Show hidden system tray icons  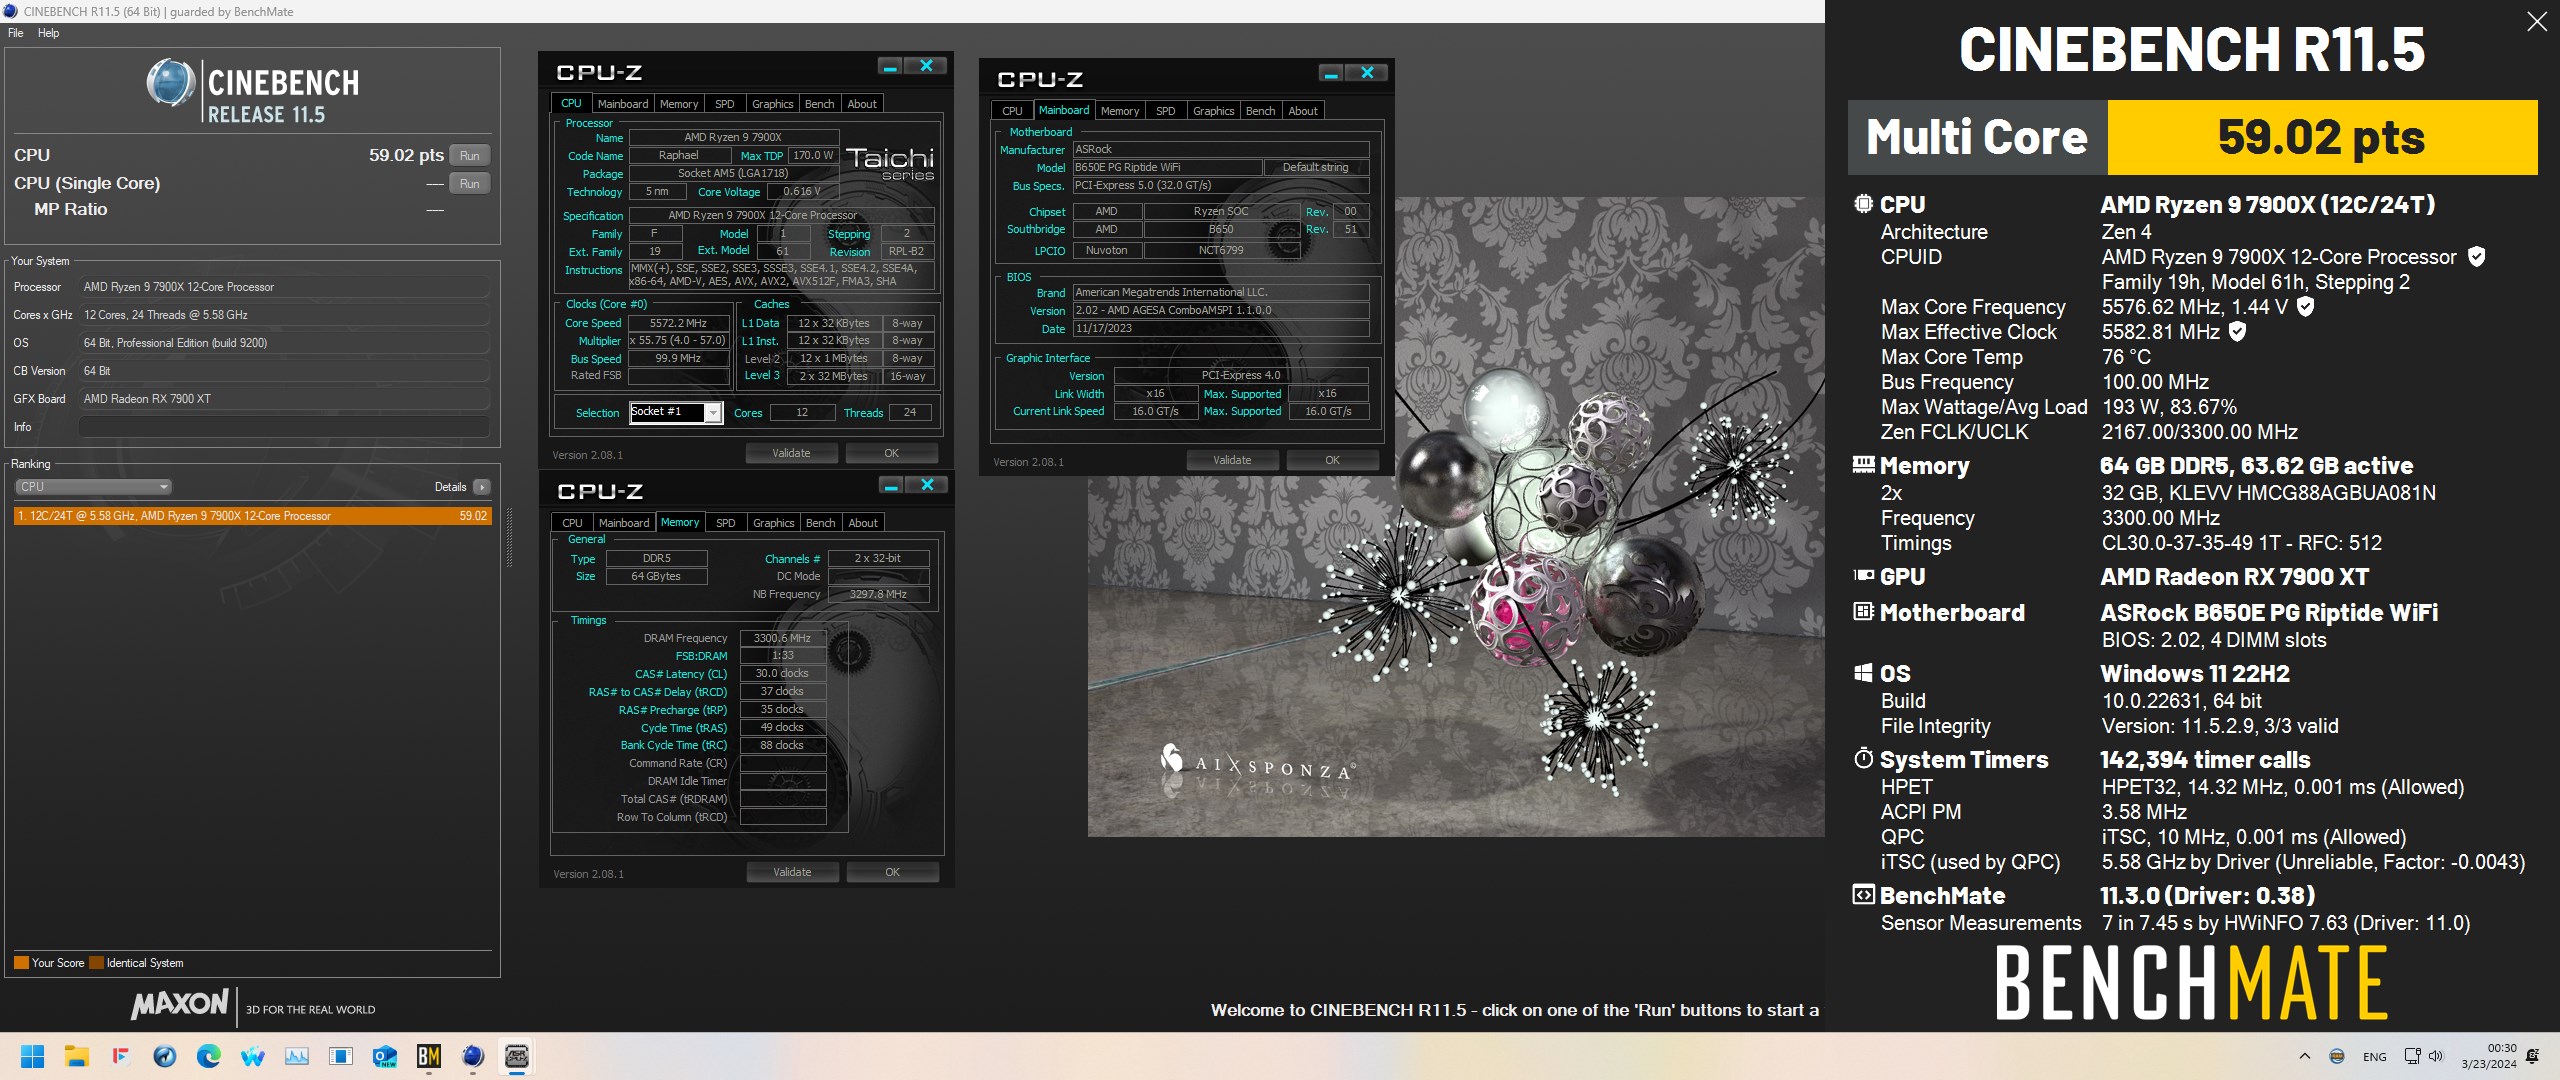[2305, 1056]
